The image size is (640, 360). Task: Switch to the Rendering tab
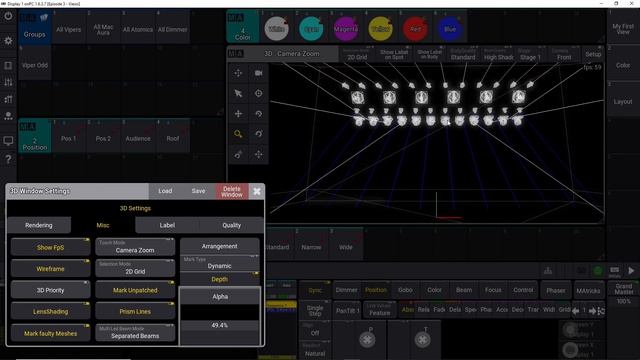click(39, 225)
